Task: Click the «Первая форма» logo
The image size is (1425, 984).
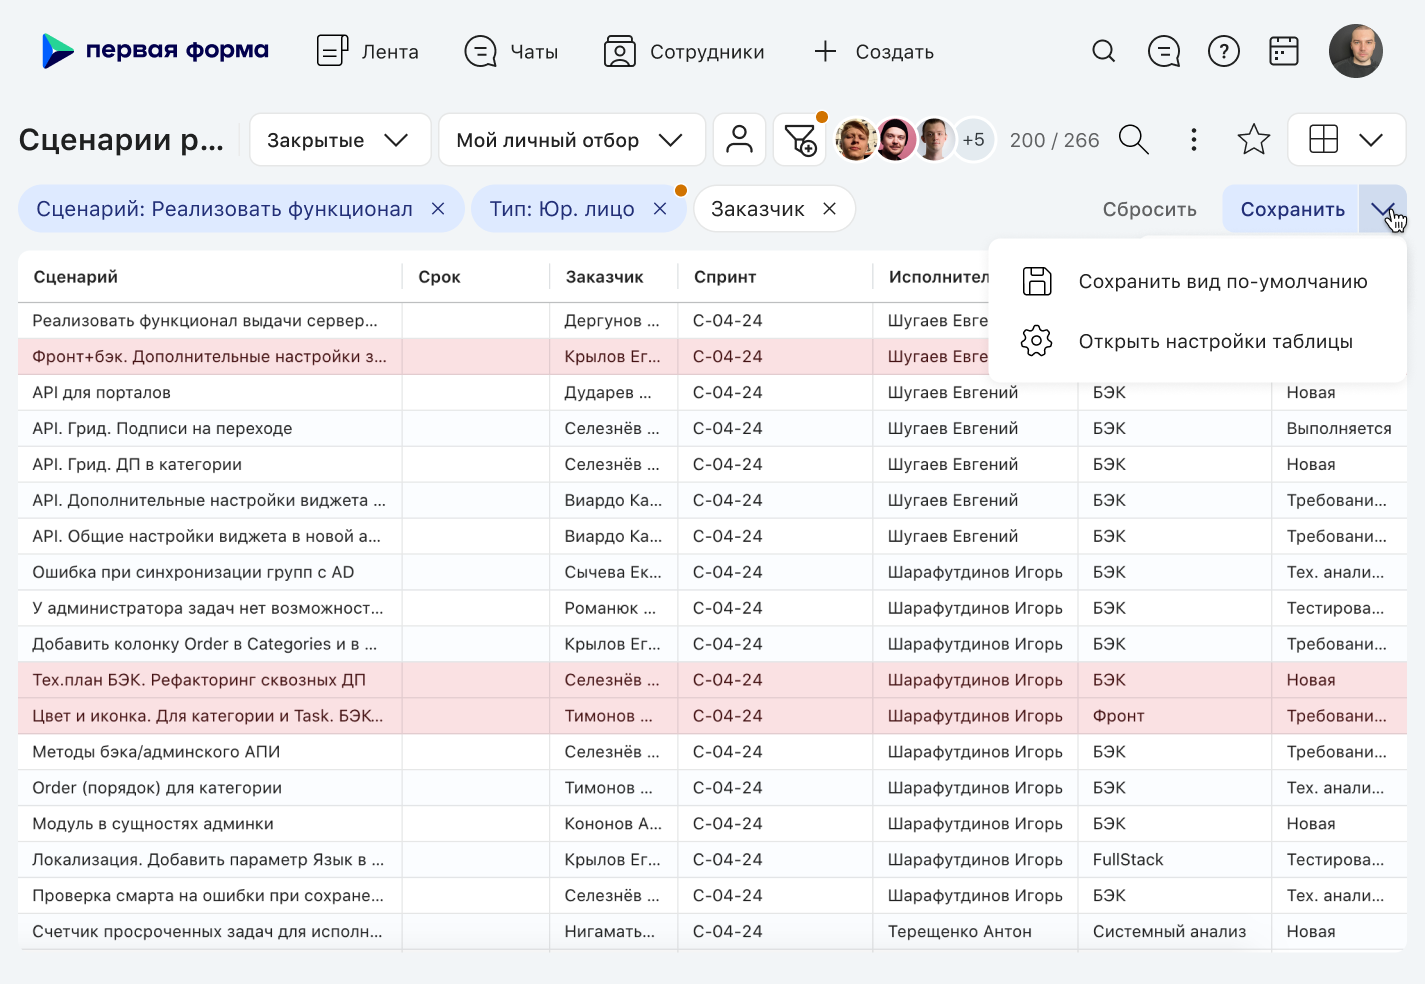Action: pyautogui.click(x=150, y=50)
